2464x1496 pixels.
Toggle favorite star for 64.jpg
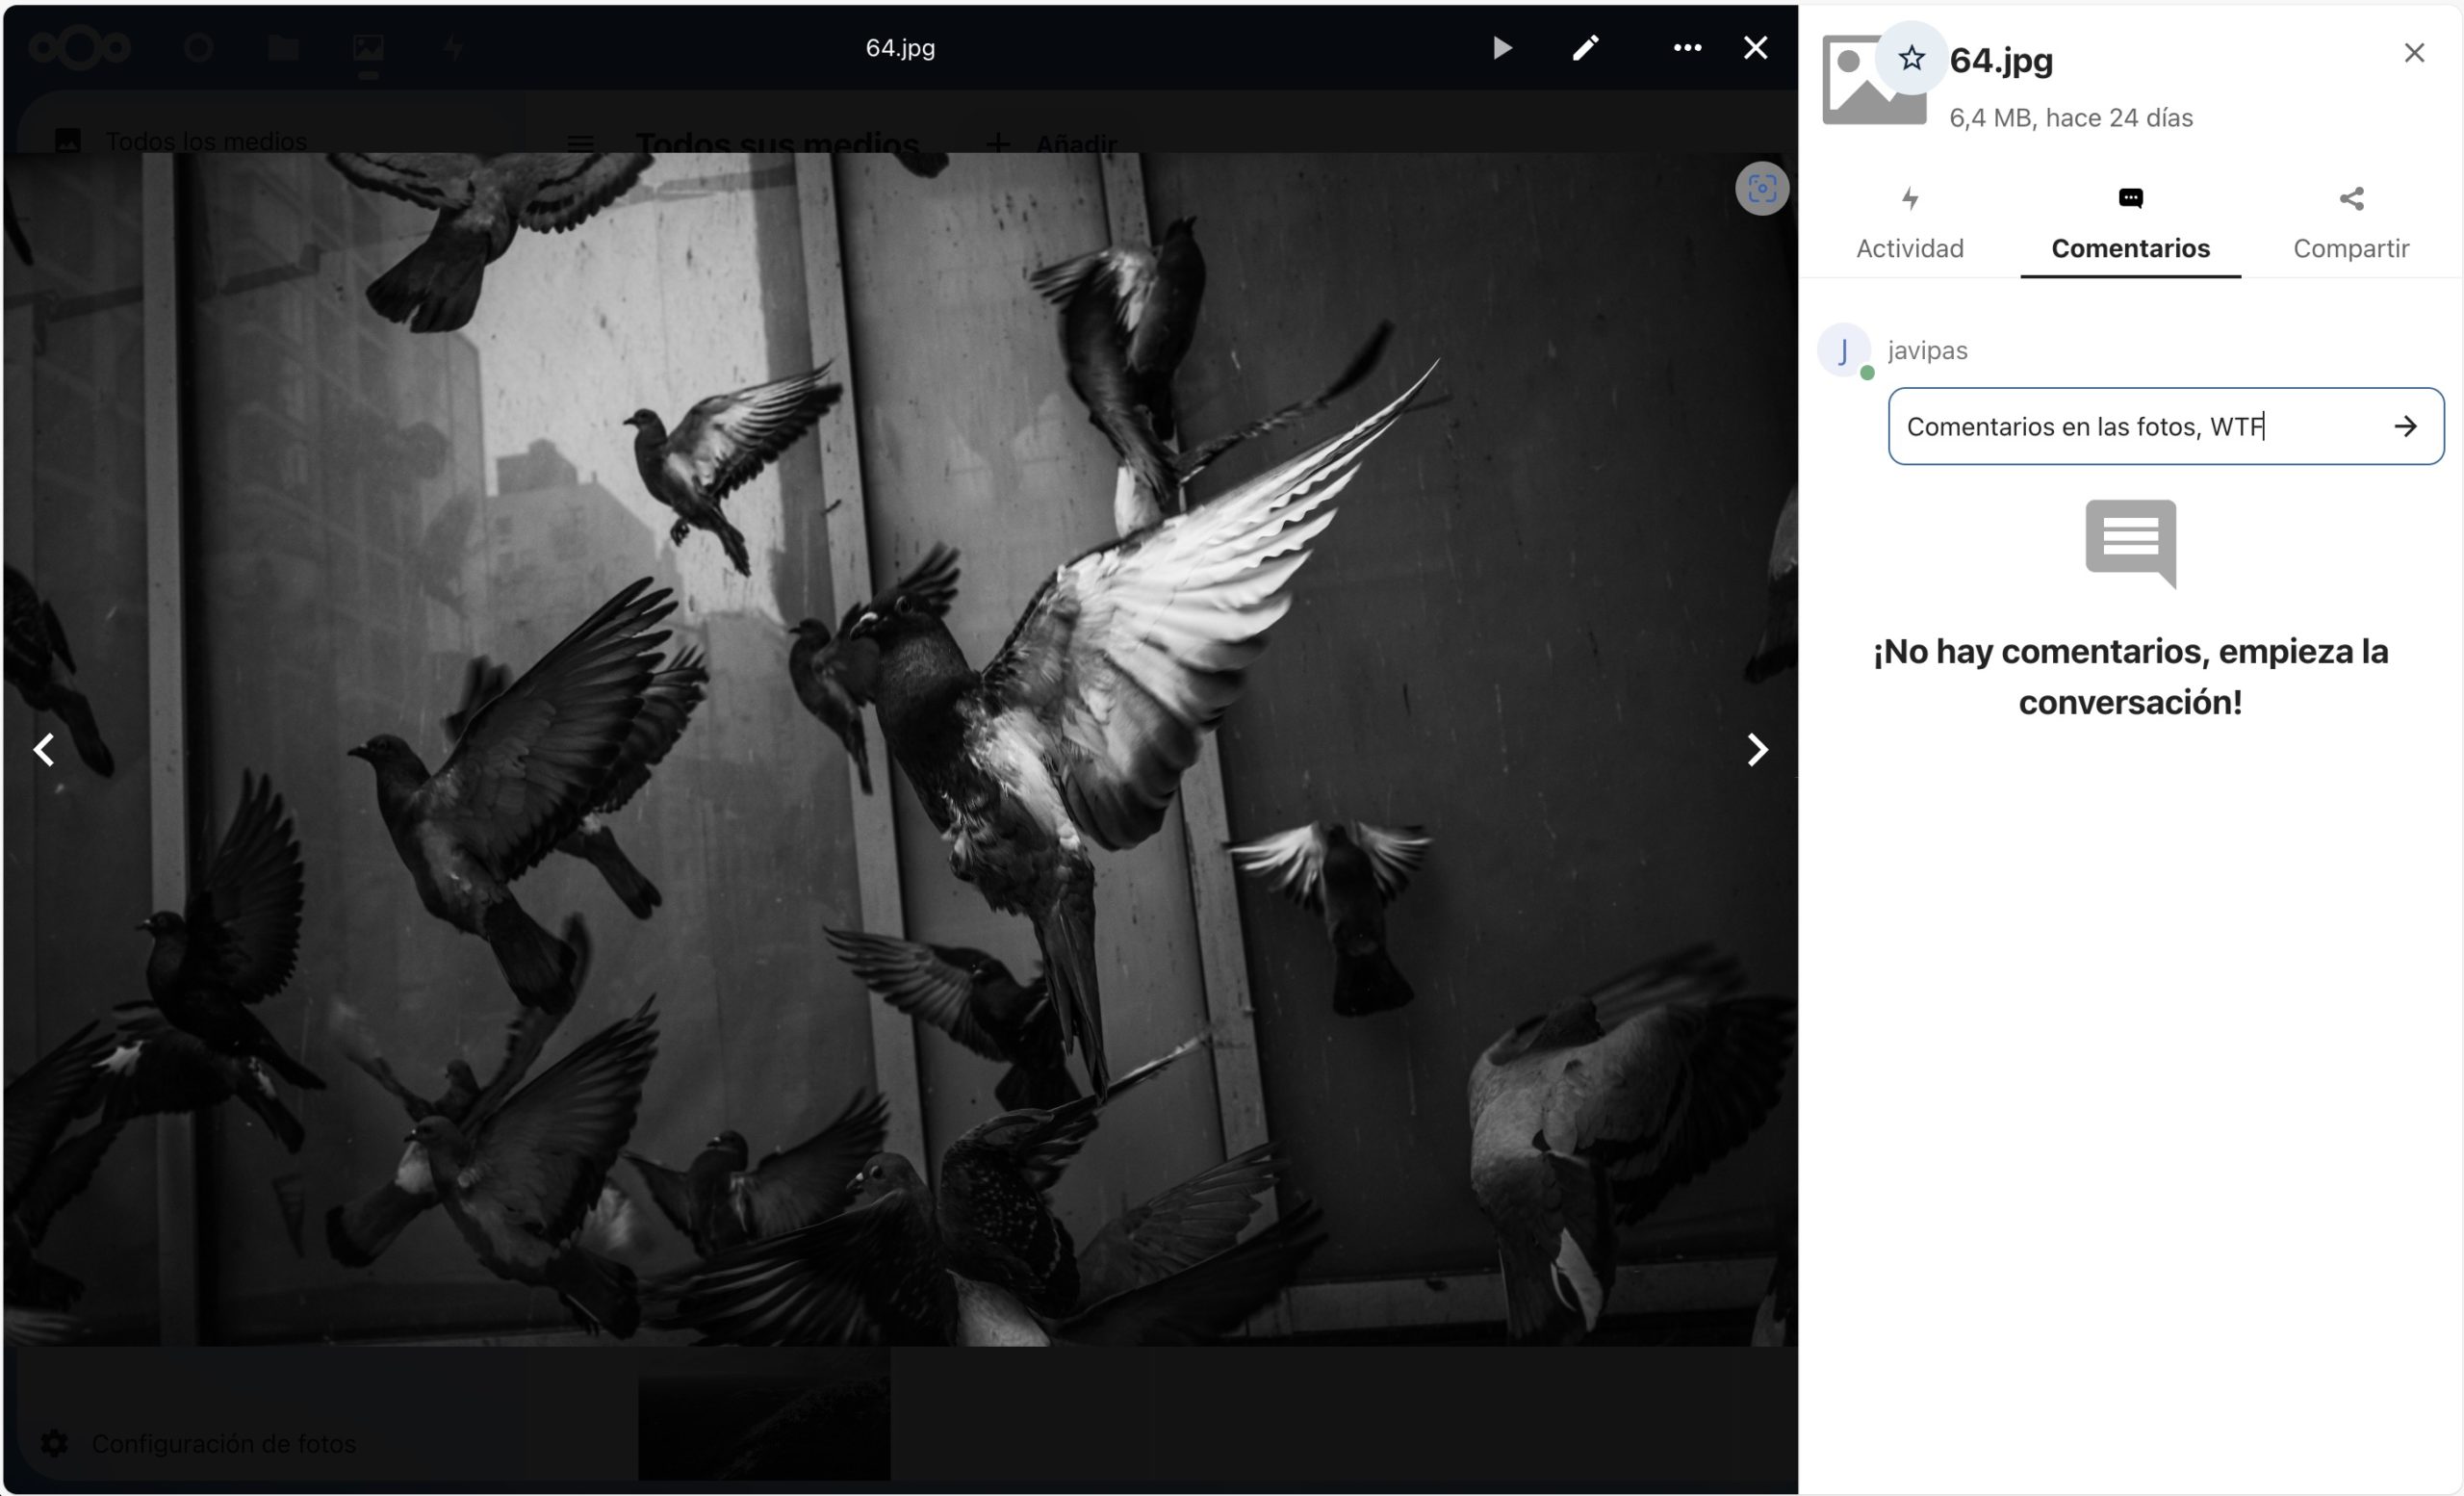(1911, 59)
